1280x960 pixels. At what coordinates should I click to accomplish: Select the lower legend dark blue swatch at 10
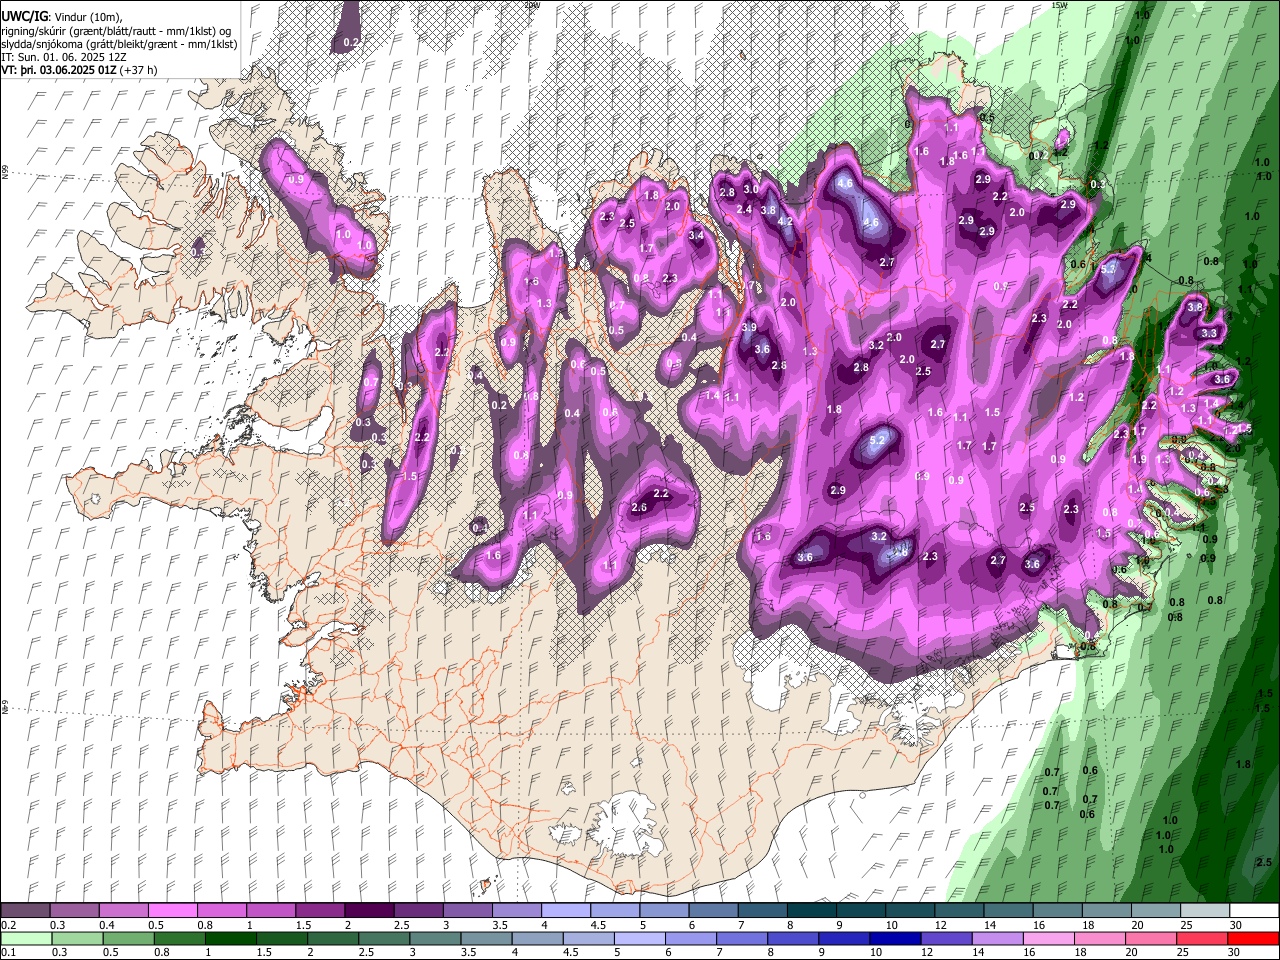[896, 938]
